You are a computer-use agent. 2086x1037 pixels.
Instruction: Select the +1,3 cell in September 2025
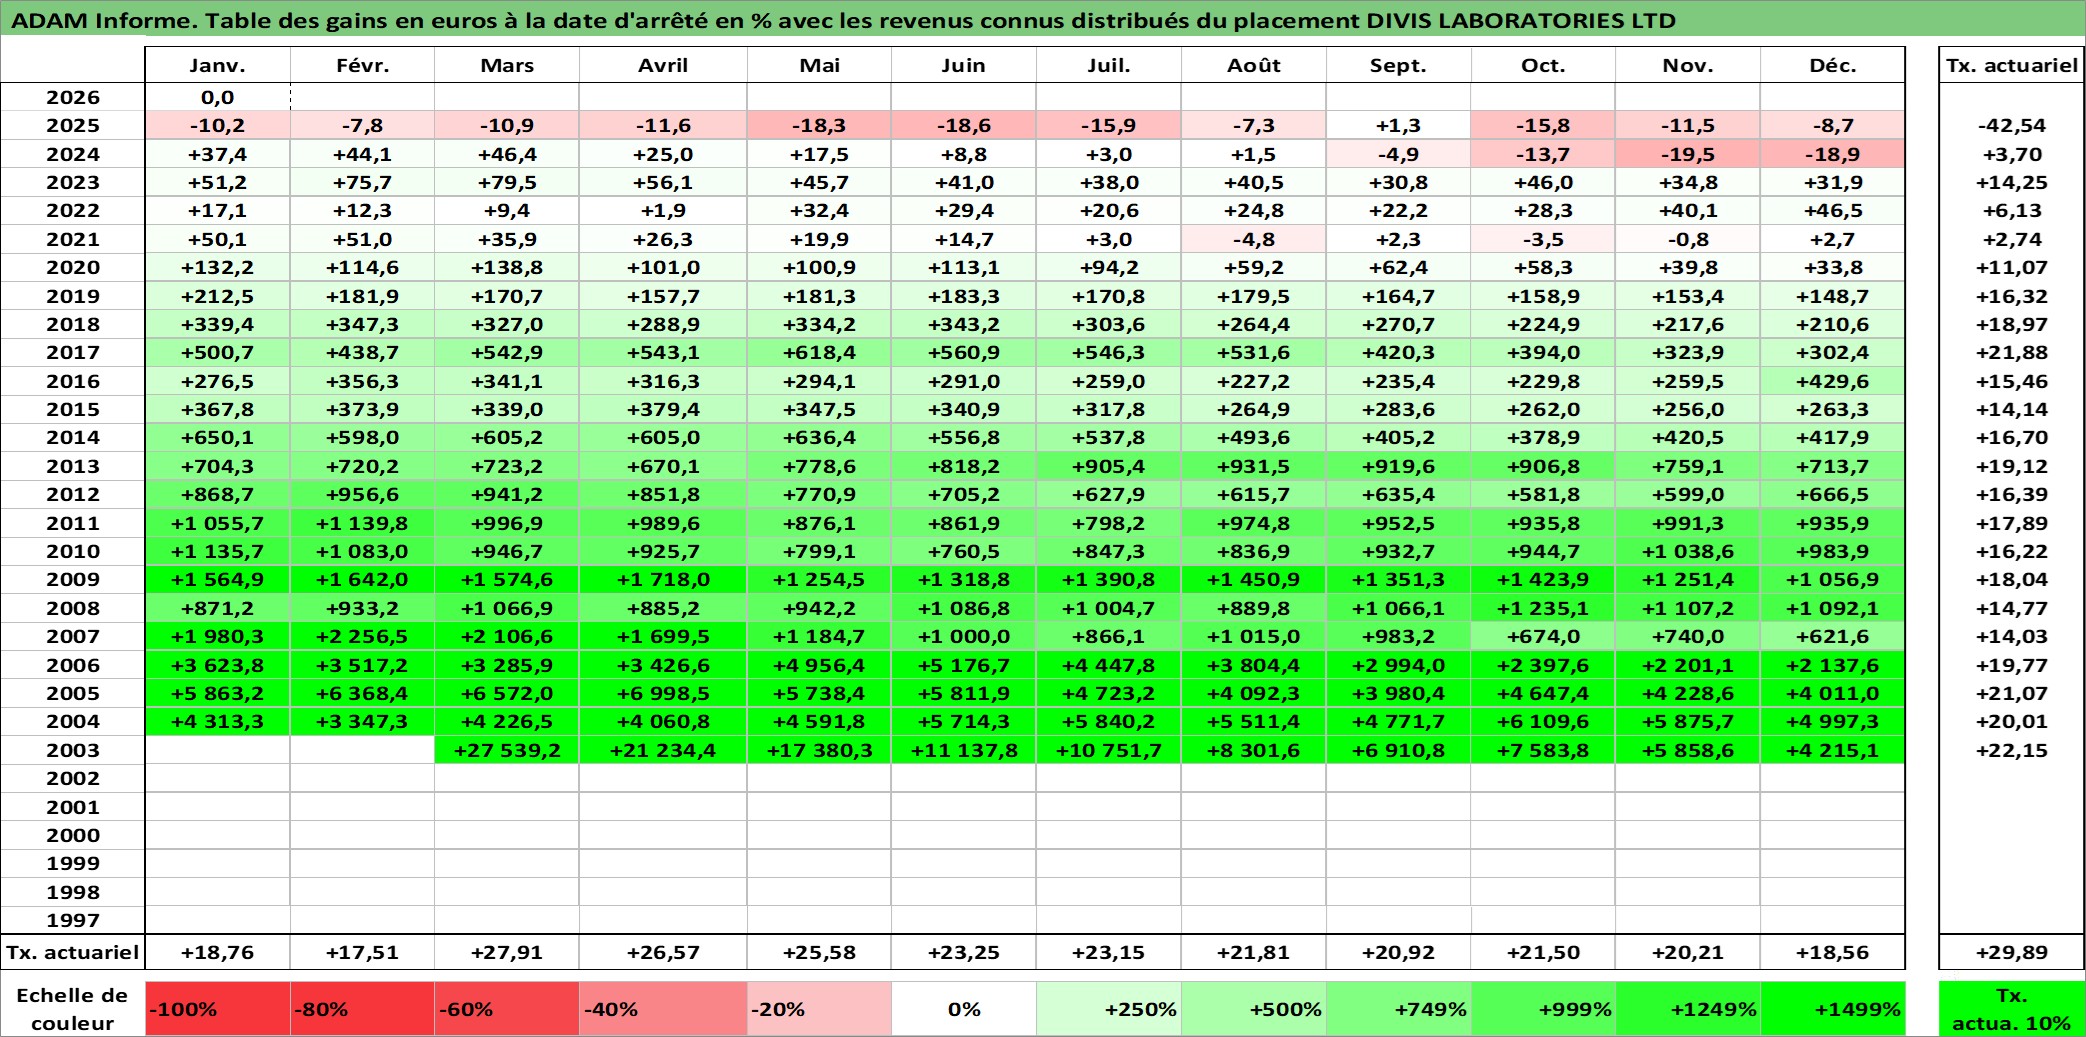click(1398, 125)
